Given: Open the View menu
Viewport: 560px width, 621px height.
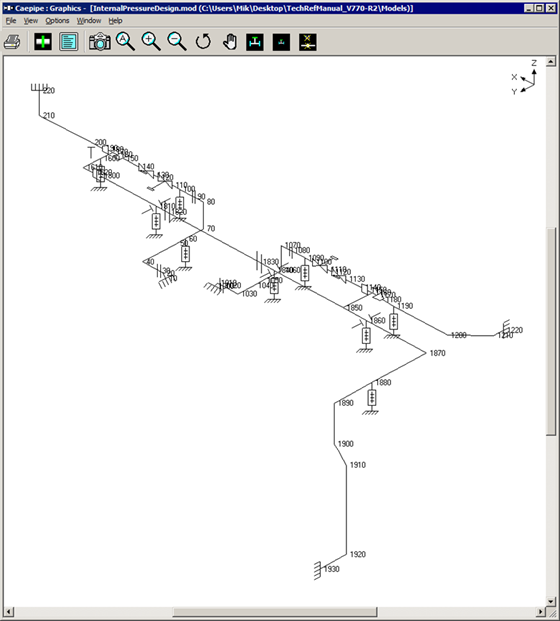Looking at the screenshot, I should pyautogui.click(x=30, y=21).
